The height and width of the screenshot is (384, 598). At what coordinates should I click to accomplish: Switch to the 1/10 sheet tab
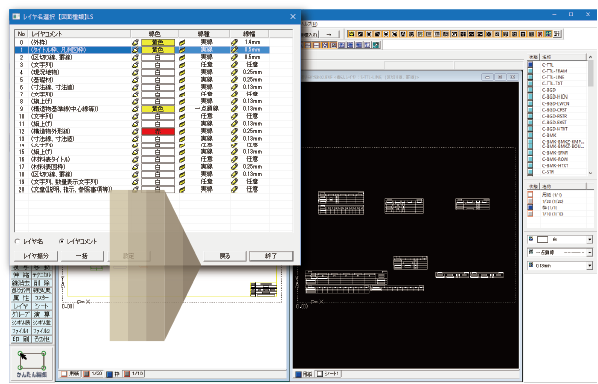coord(134,374)
